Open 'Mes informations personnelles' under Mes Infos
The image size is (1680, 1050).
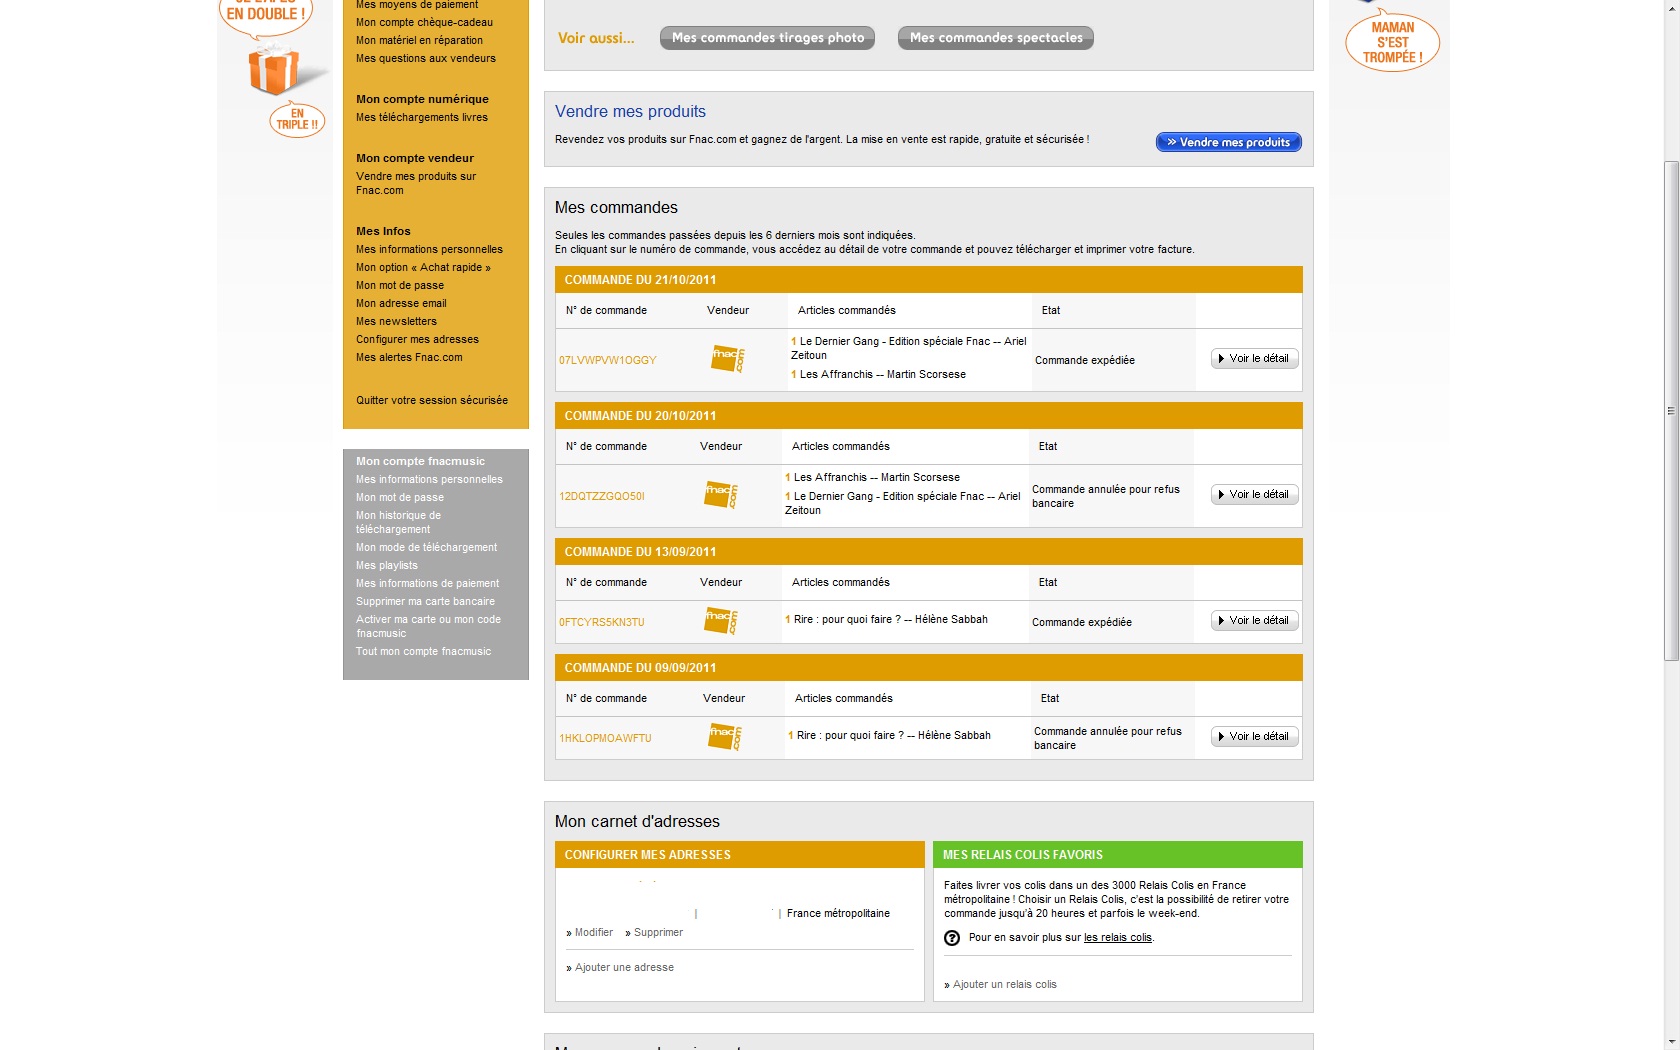pos(429,249)
